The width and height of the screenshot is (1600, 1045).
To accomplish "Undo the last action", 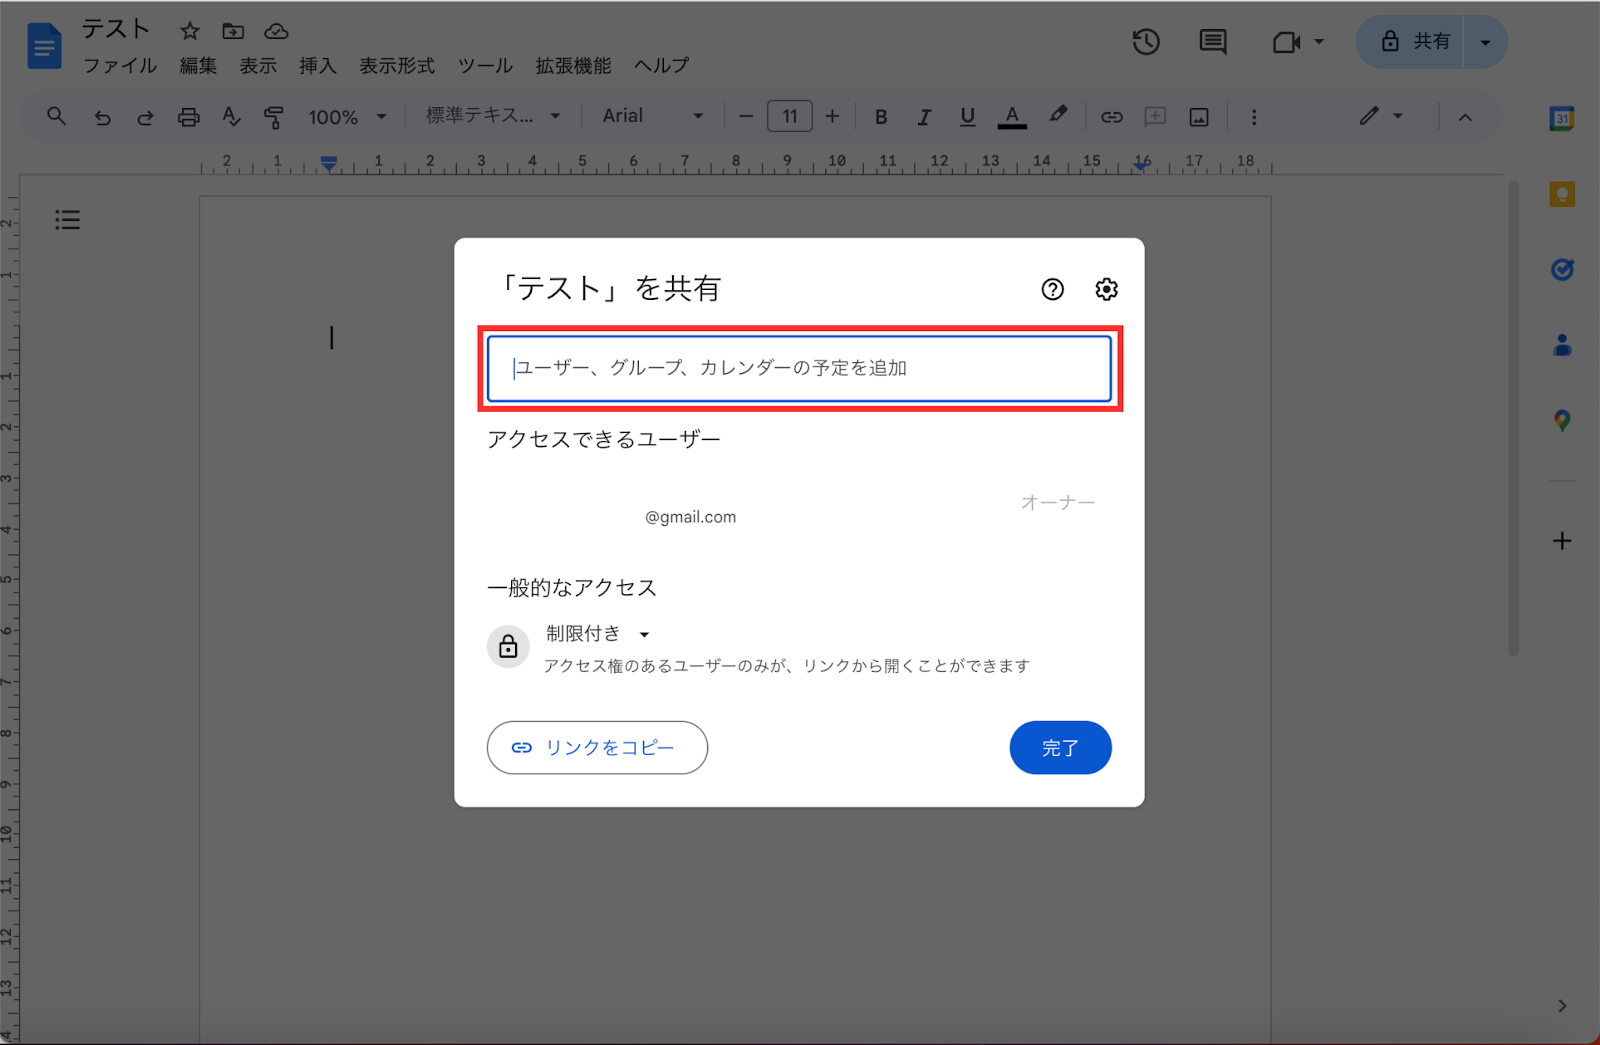I will (x=102, y=117).
